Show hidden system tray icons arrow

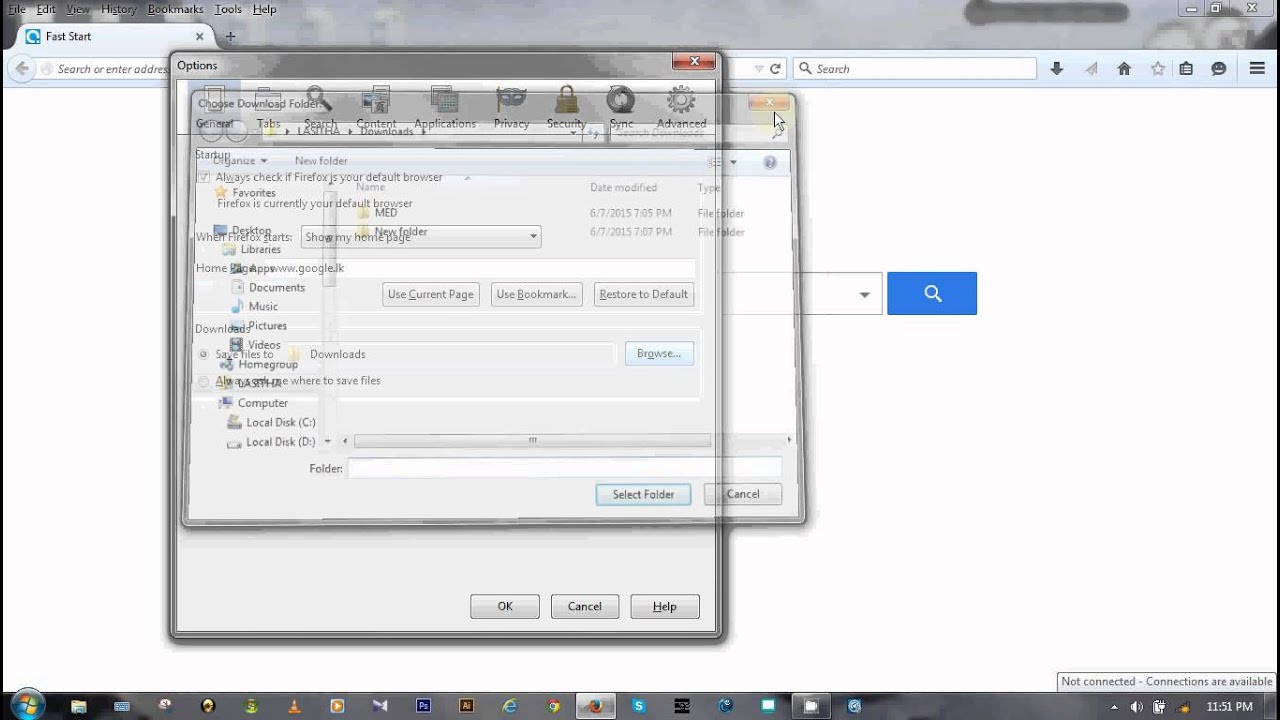[x=1114, y=707]
